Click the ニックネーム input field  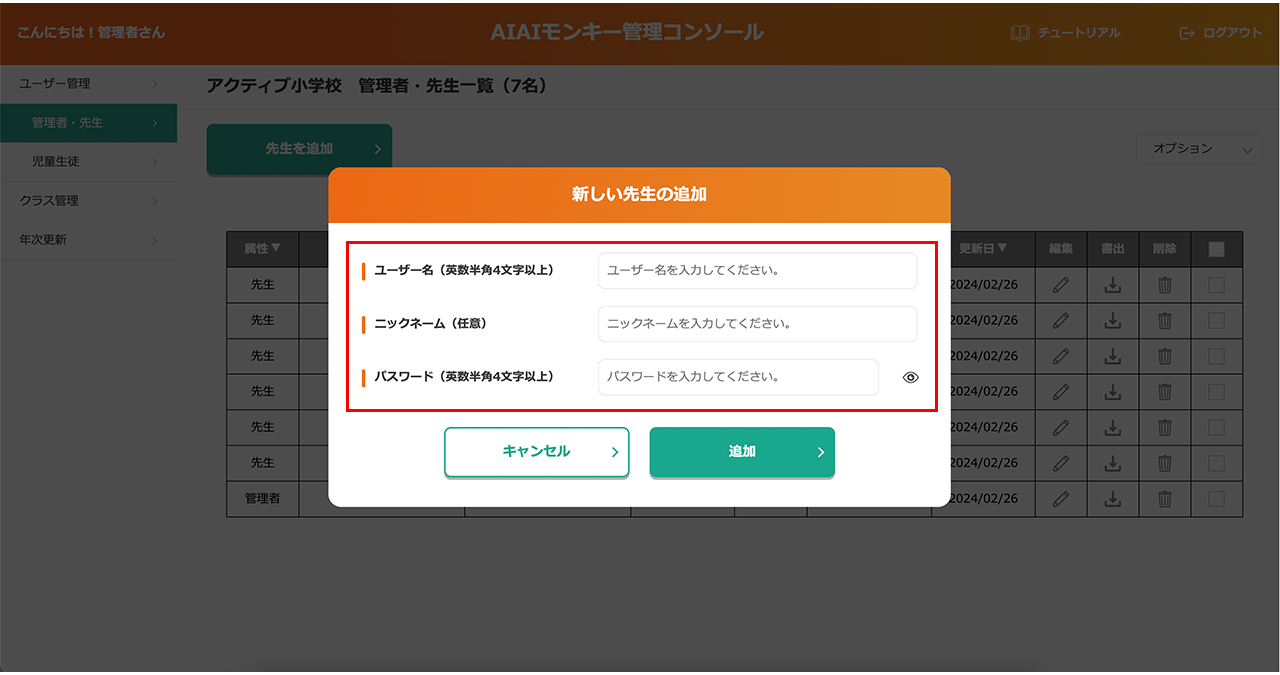[757, 324]
